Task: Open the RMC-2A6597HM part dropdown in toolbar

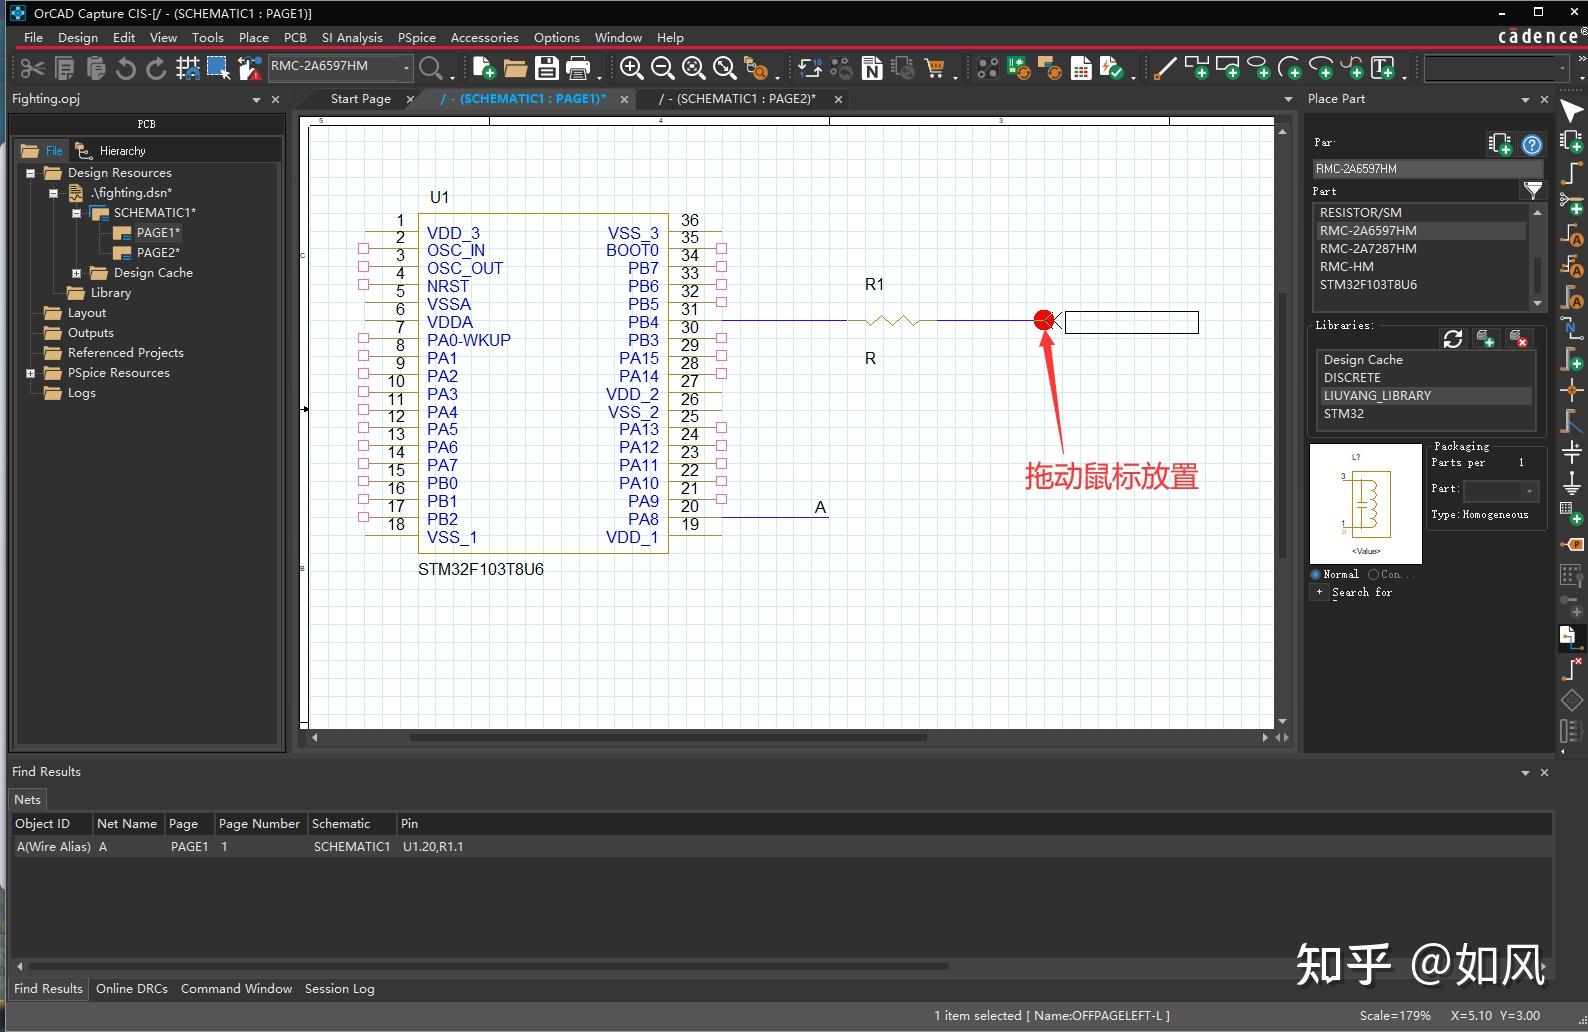Action: click(x=406, y=67)
